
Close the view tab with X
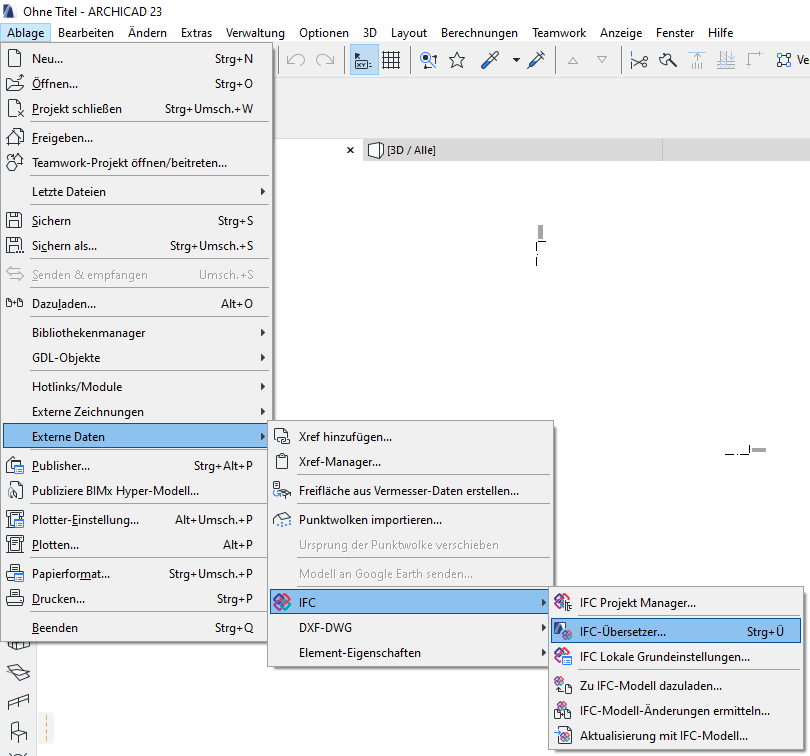pyautogui.click(x=350, y=150)
